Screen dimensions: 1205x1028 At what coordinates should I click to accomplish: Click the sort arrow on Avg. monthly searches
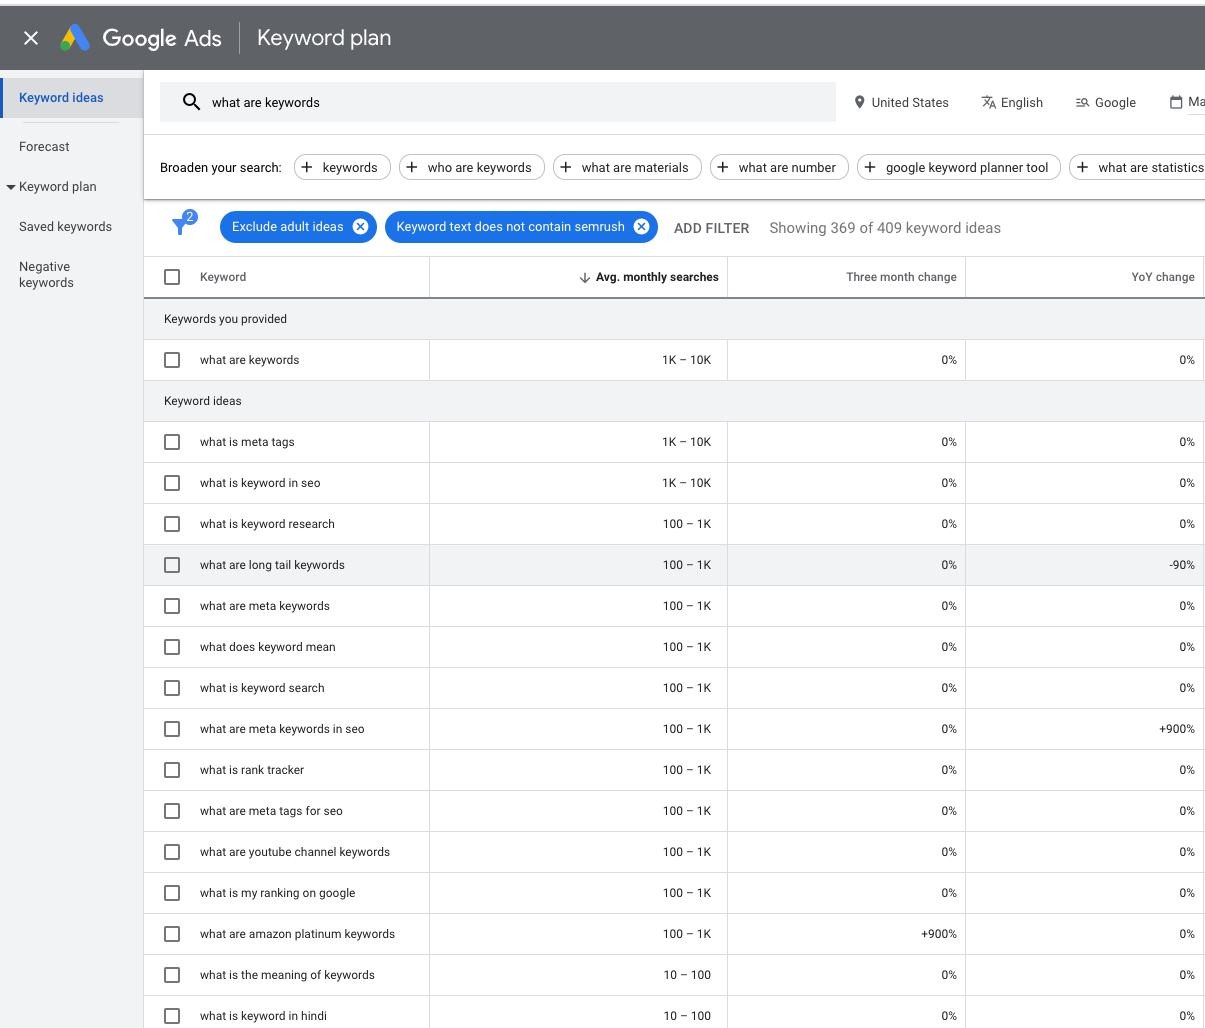point(585,278)
